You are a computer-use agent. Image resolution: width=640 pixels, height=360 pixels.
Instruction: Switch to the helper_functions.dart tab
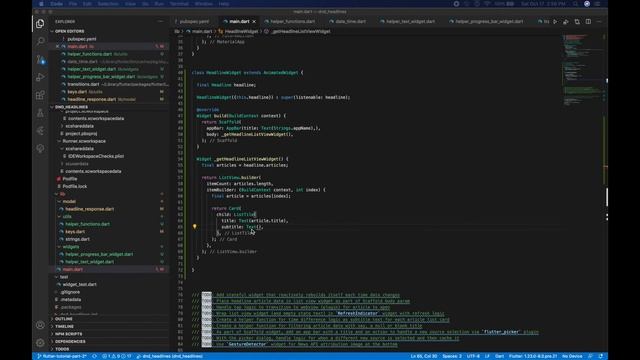pos(292,22)
